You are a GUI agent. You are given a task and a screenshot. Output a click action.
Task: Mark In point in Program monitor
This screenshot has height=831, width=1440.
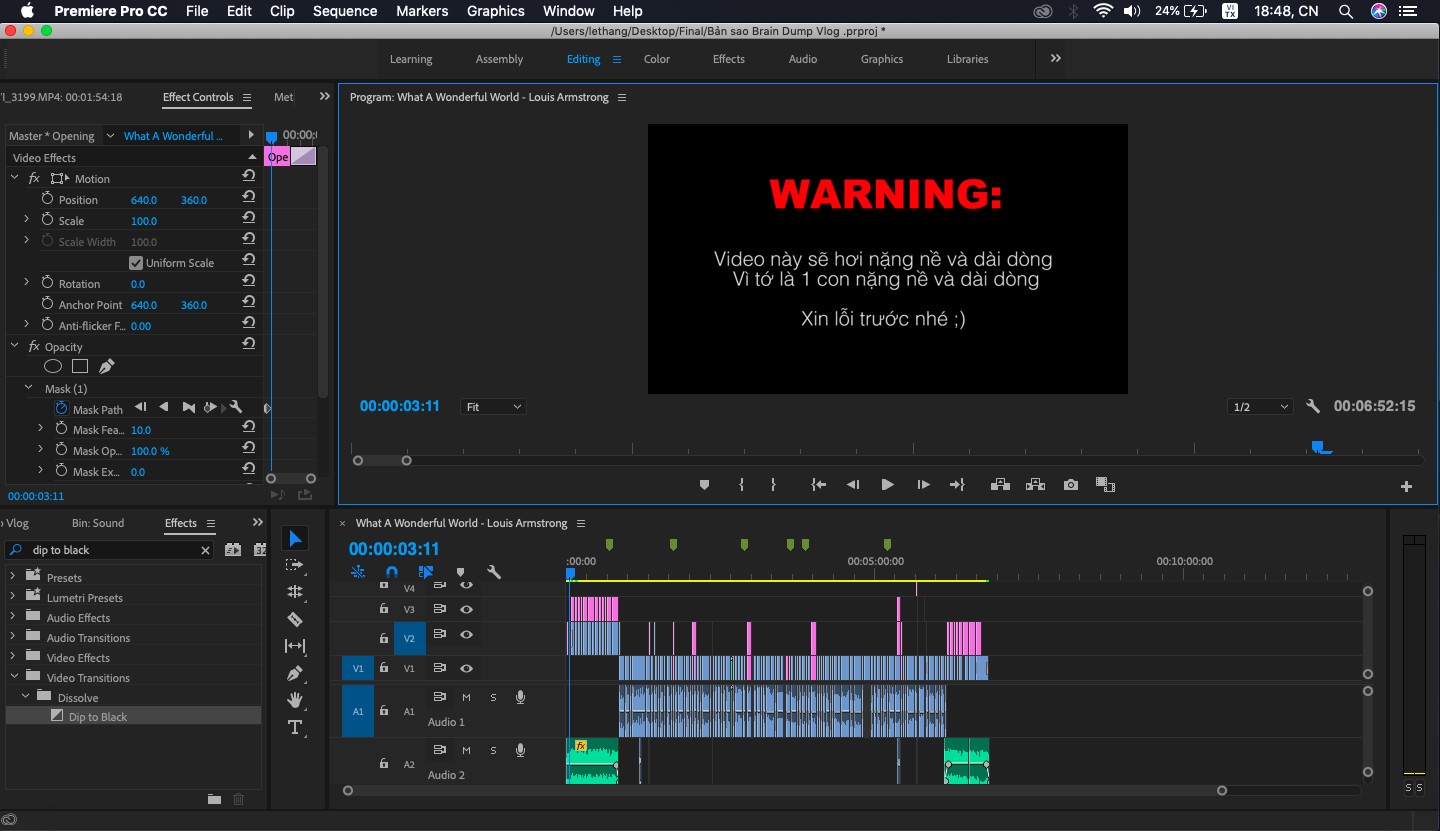point(741,485)
